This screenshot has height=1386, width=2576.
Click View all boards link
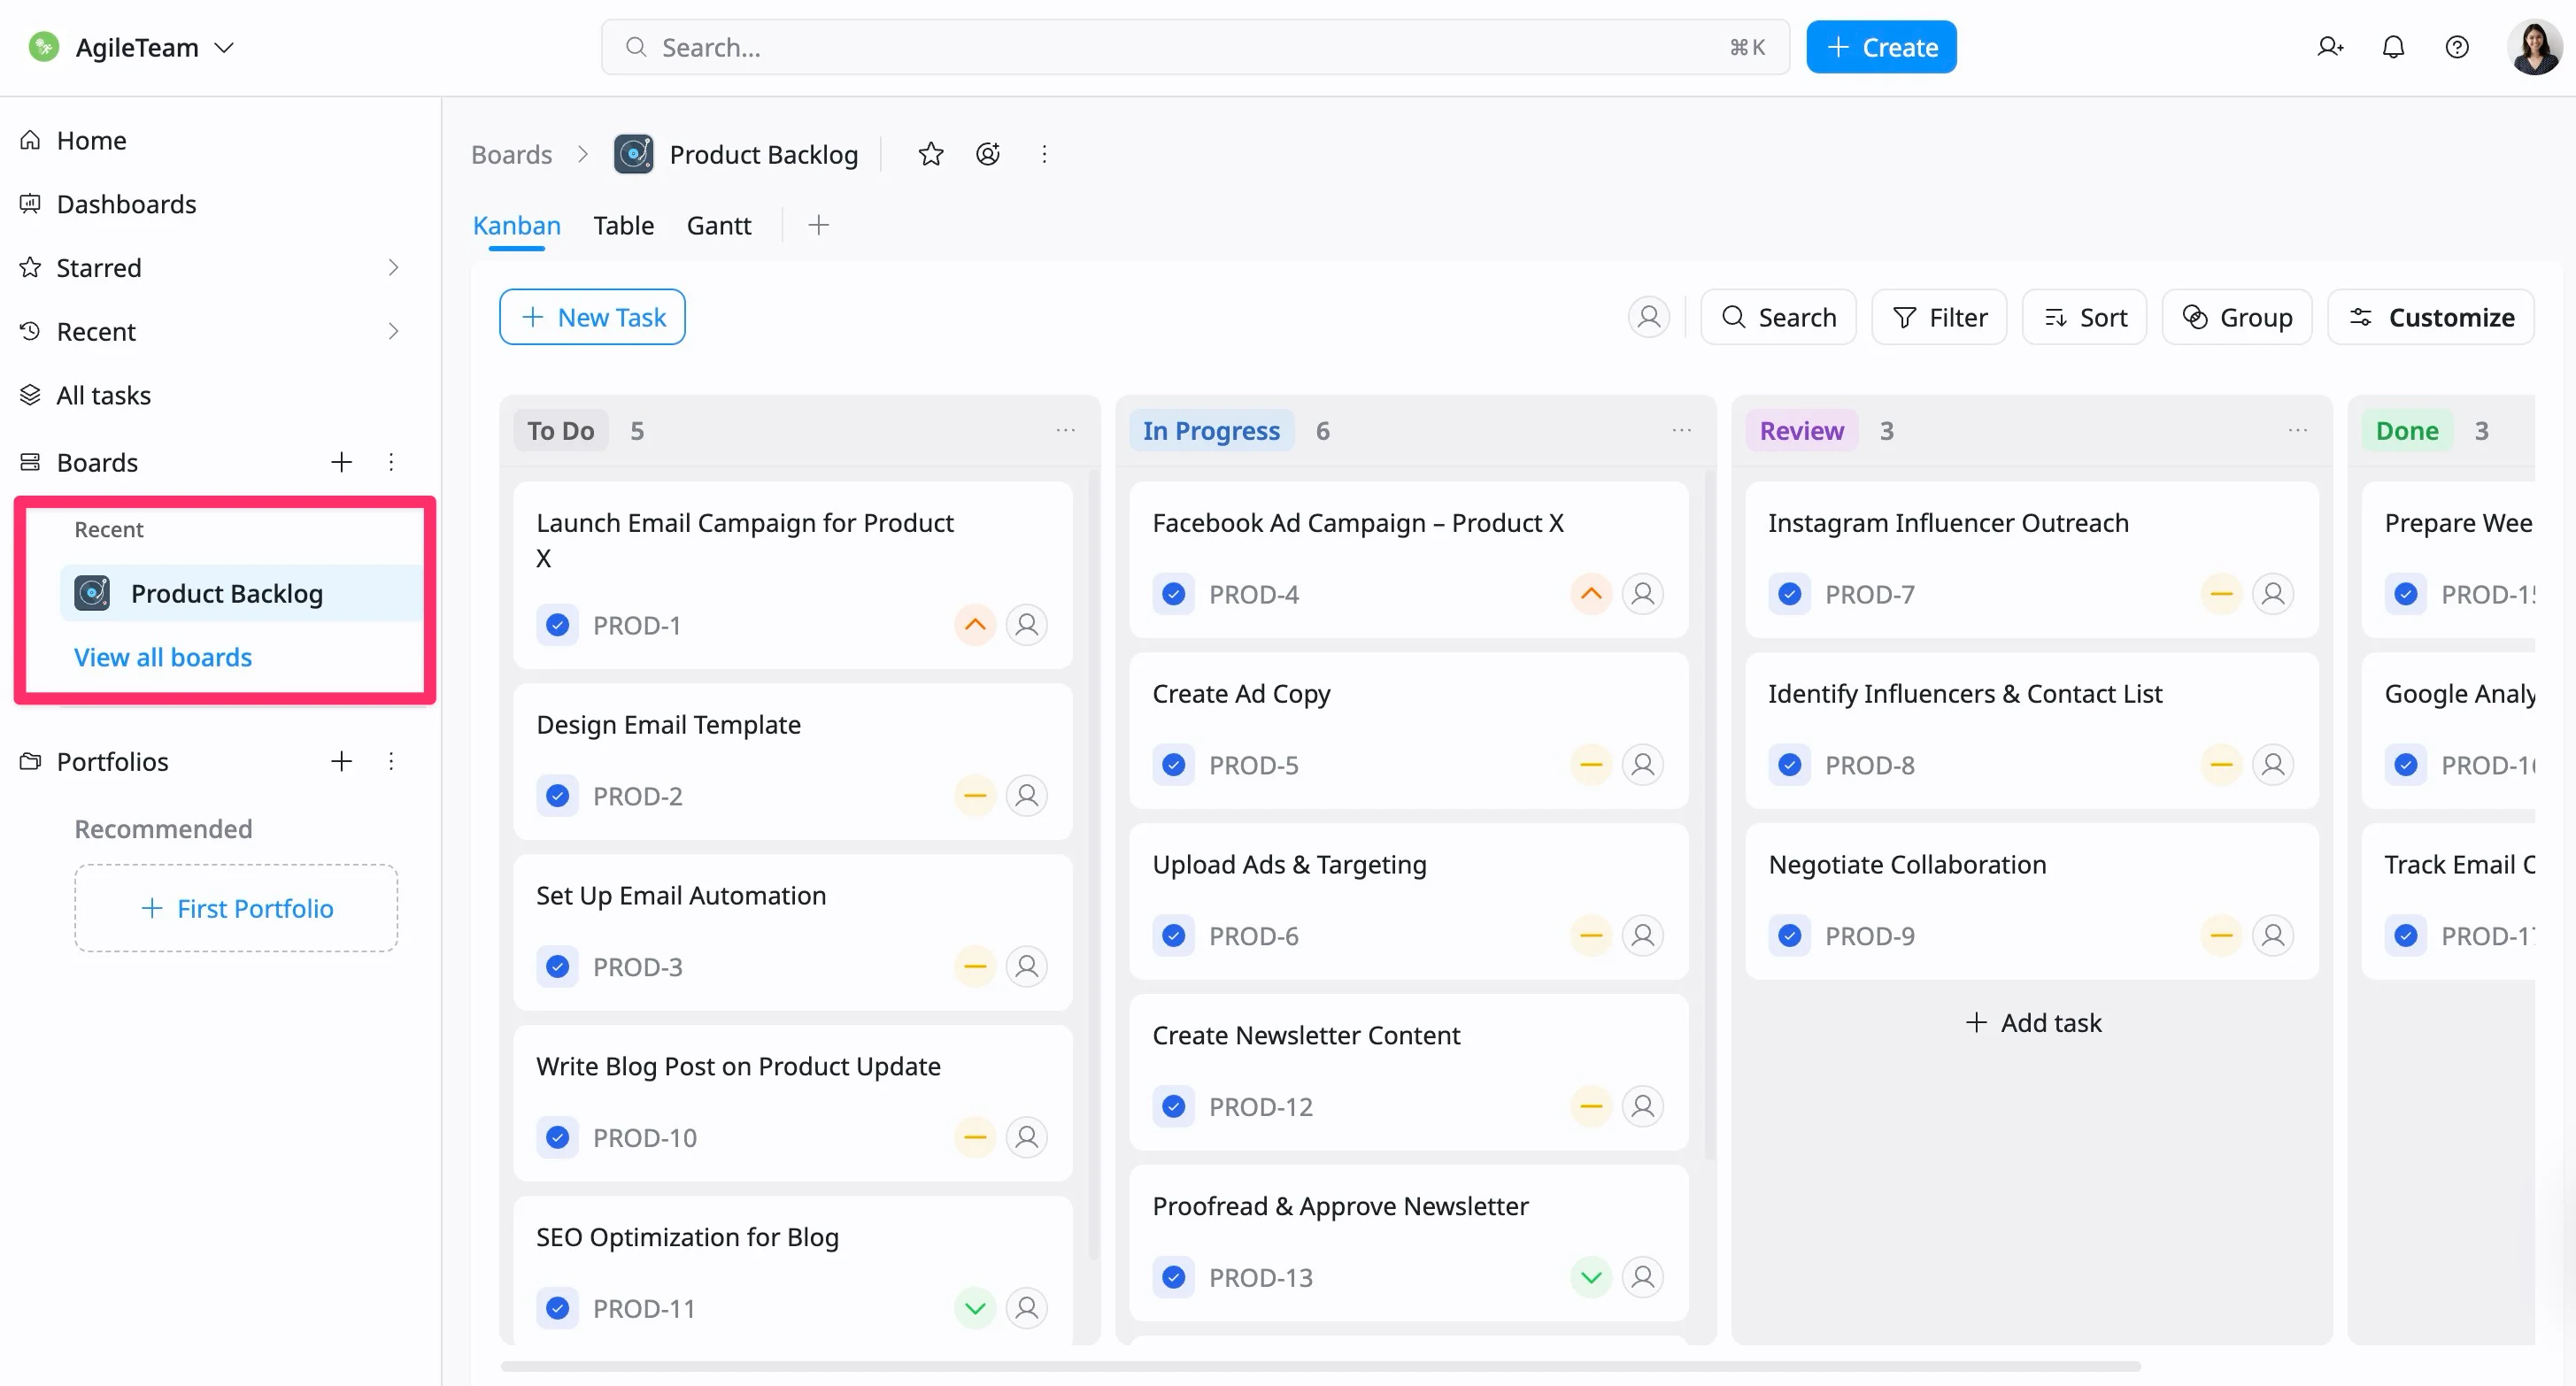(x=163, y=657)
